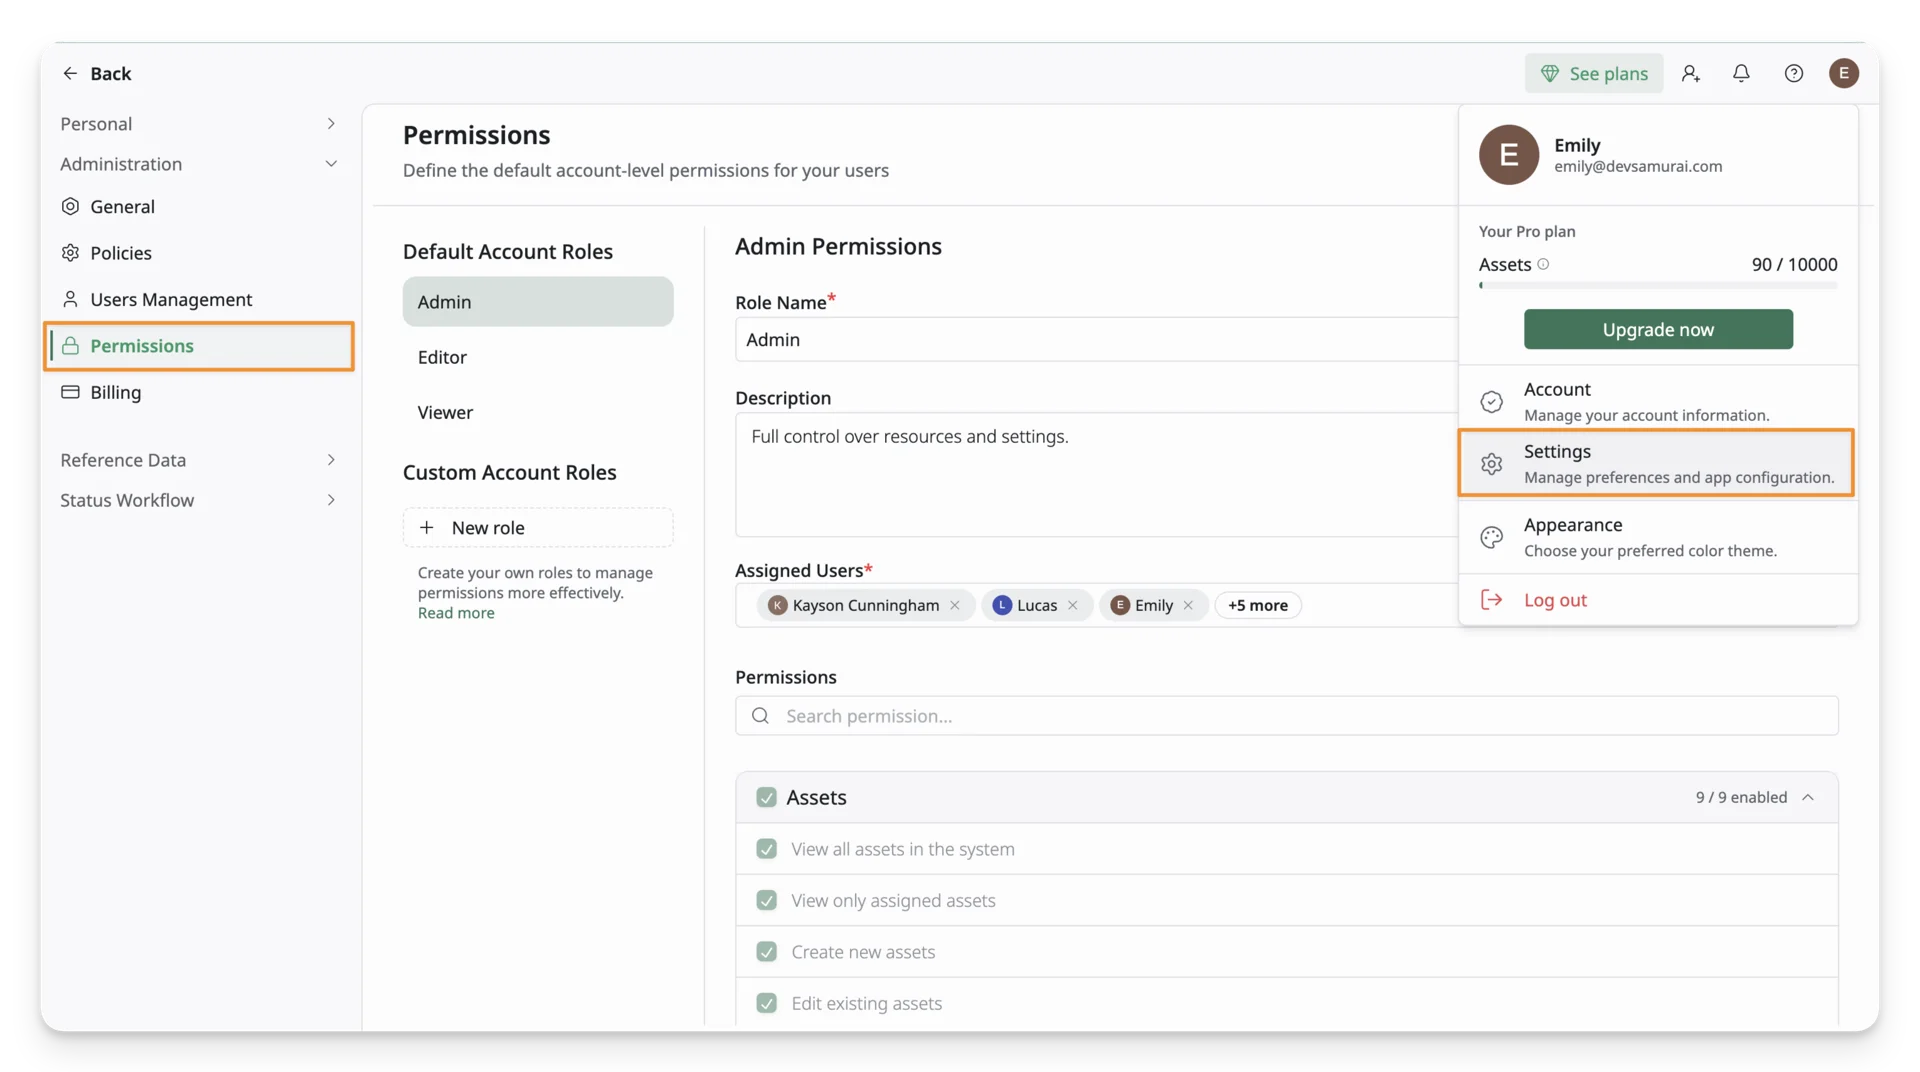The height and width of the screenshot is (1072, 1920).
Task: Click the emily@devsamurai.com email text
Action: click(1638, 166)
